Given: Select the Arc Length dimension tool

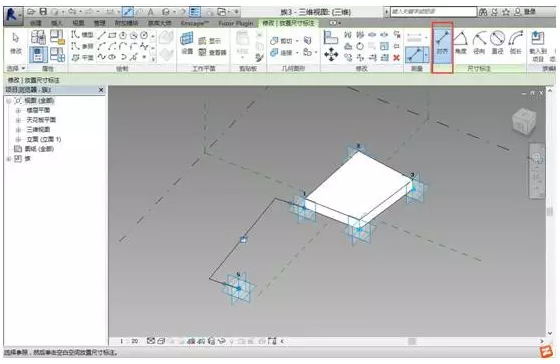Looking at the screenshot, I should 516,43.
